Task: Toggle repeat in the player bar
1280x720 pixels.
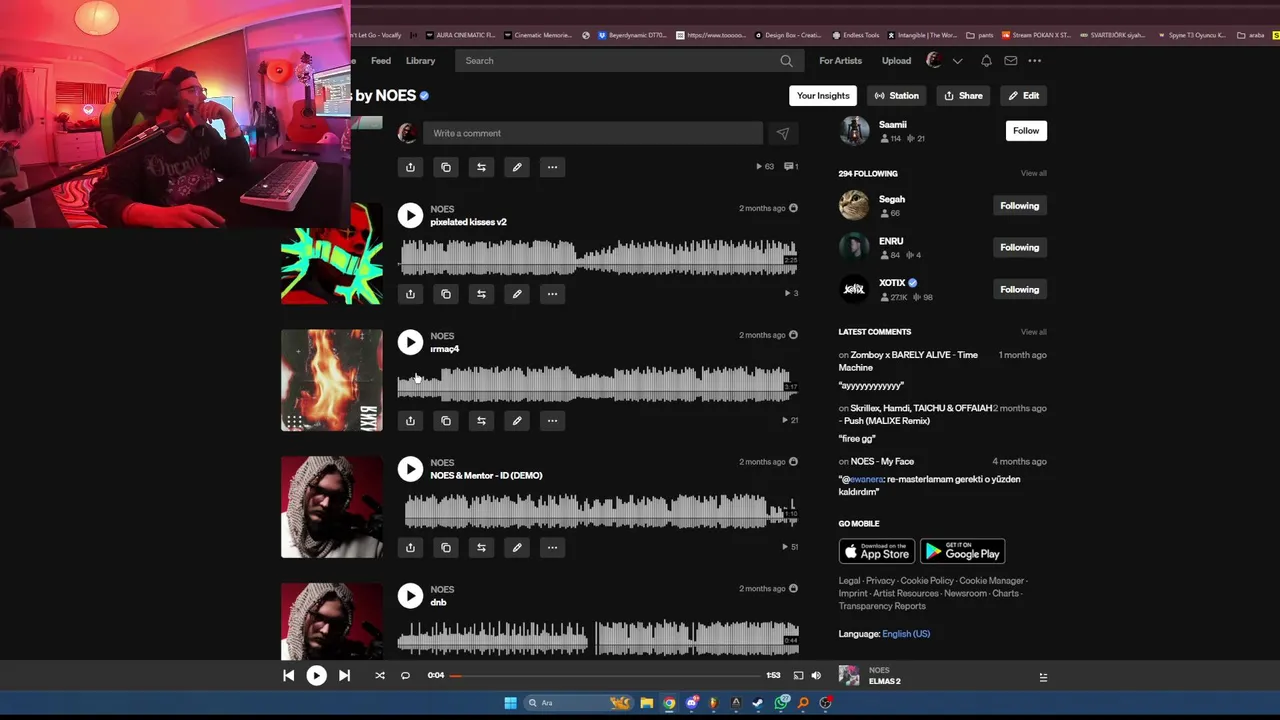Action: click(x=405, y=676)
